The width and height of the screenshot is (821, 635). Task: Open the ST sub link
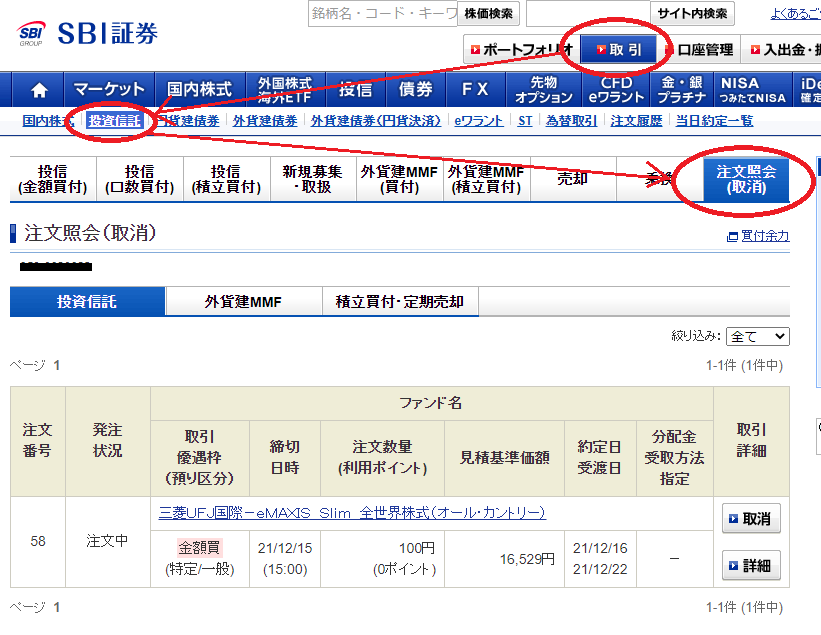click(525, 121)
